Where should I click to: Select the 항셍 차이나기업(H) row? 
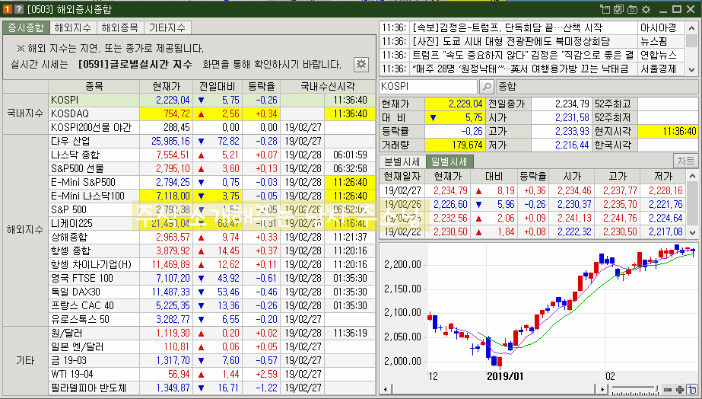pyautogui.click(x=212, y=265)
